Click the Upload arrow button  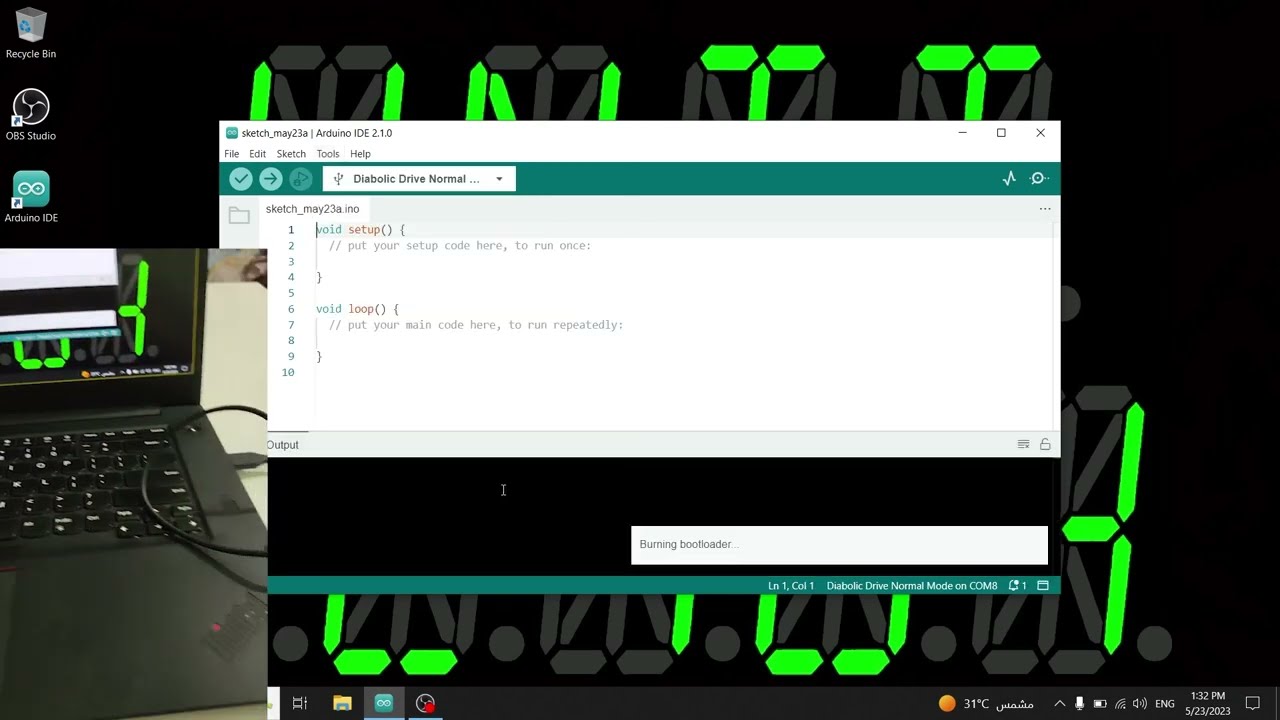coord(271,179)
